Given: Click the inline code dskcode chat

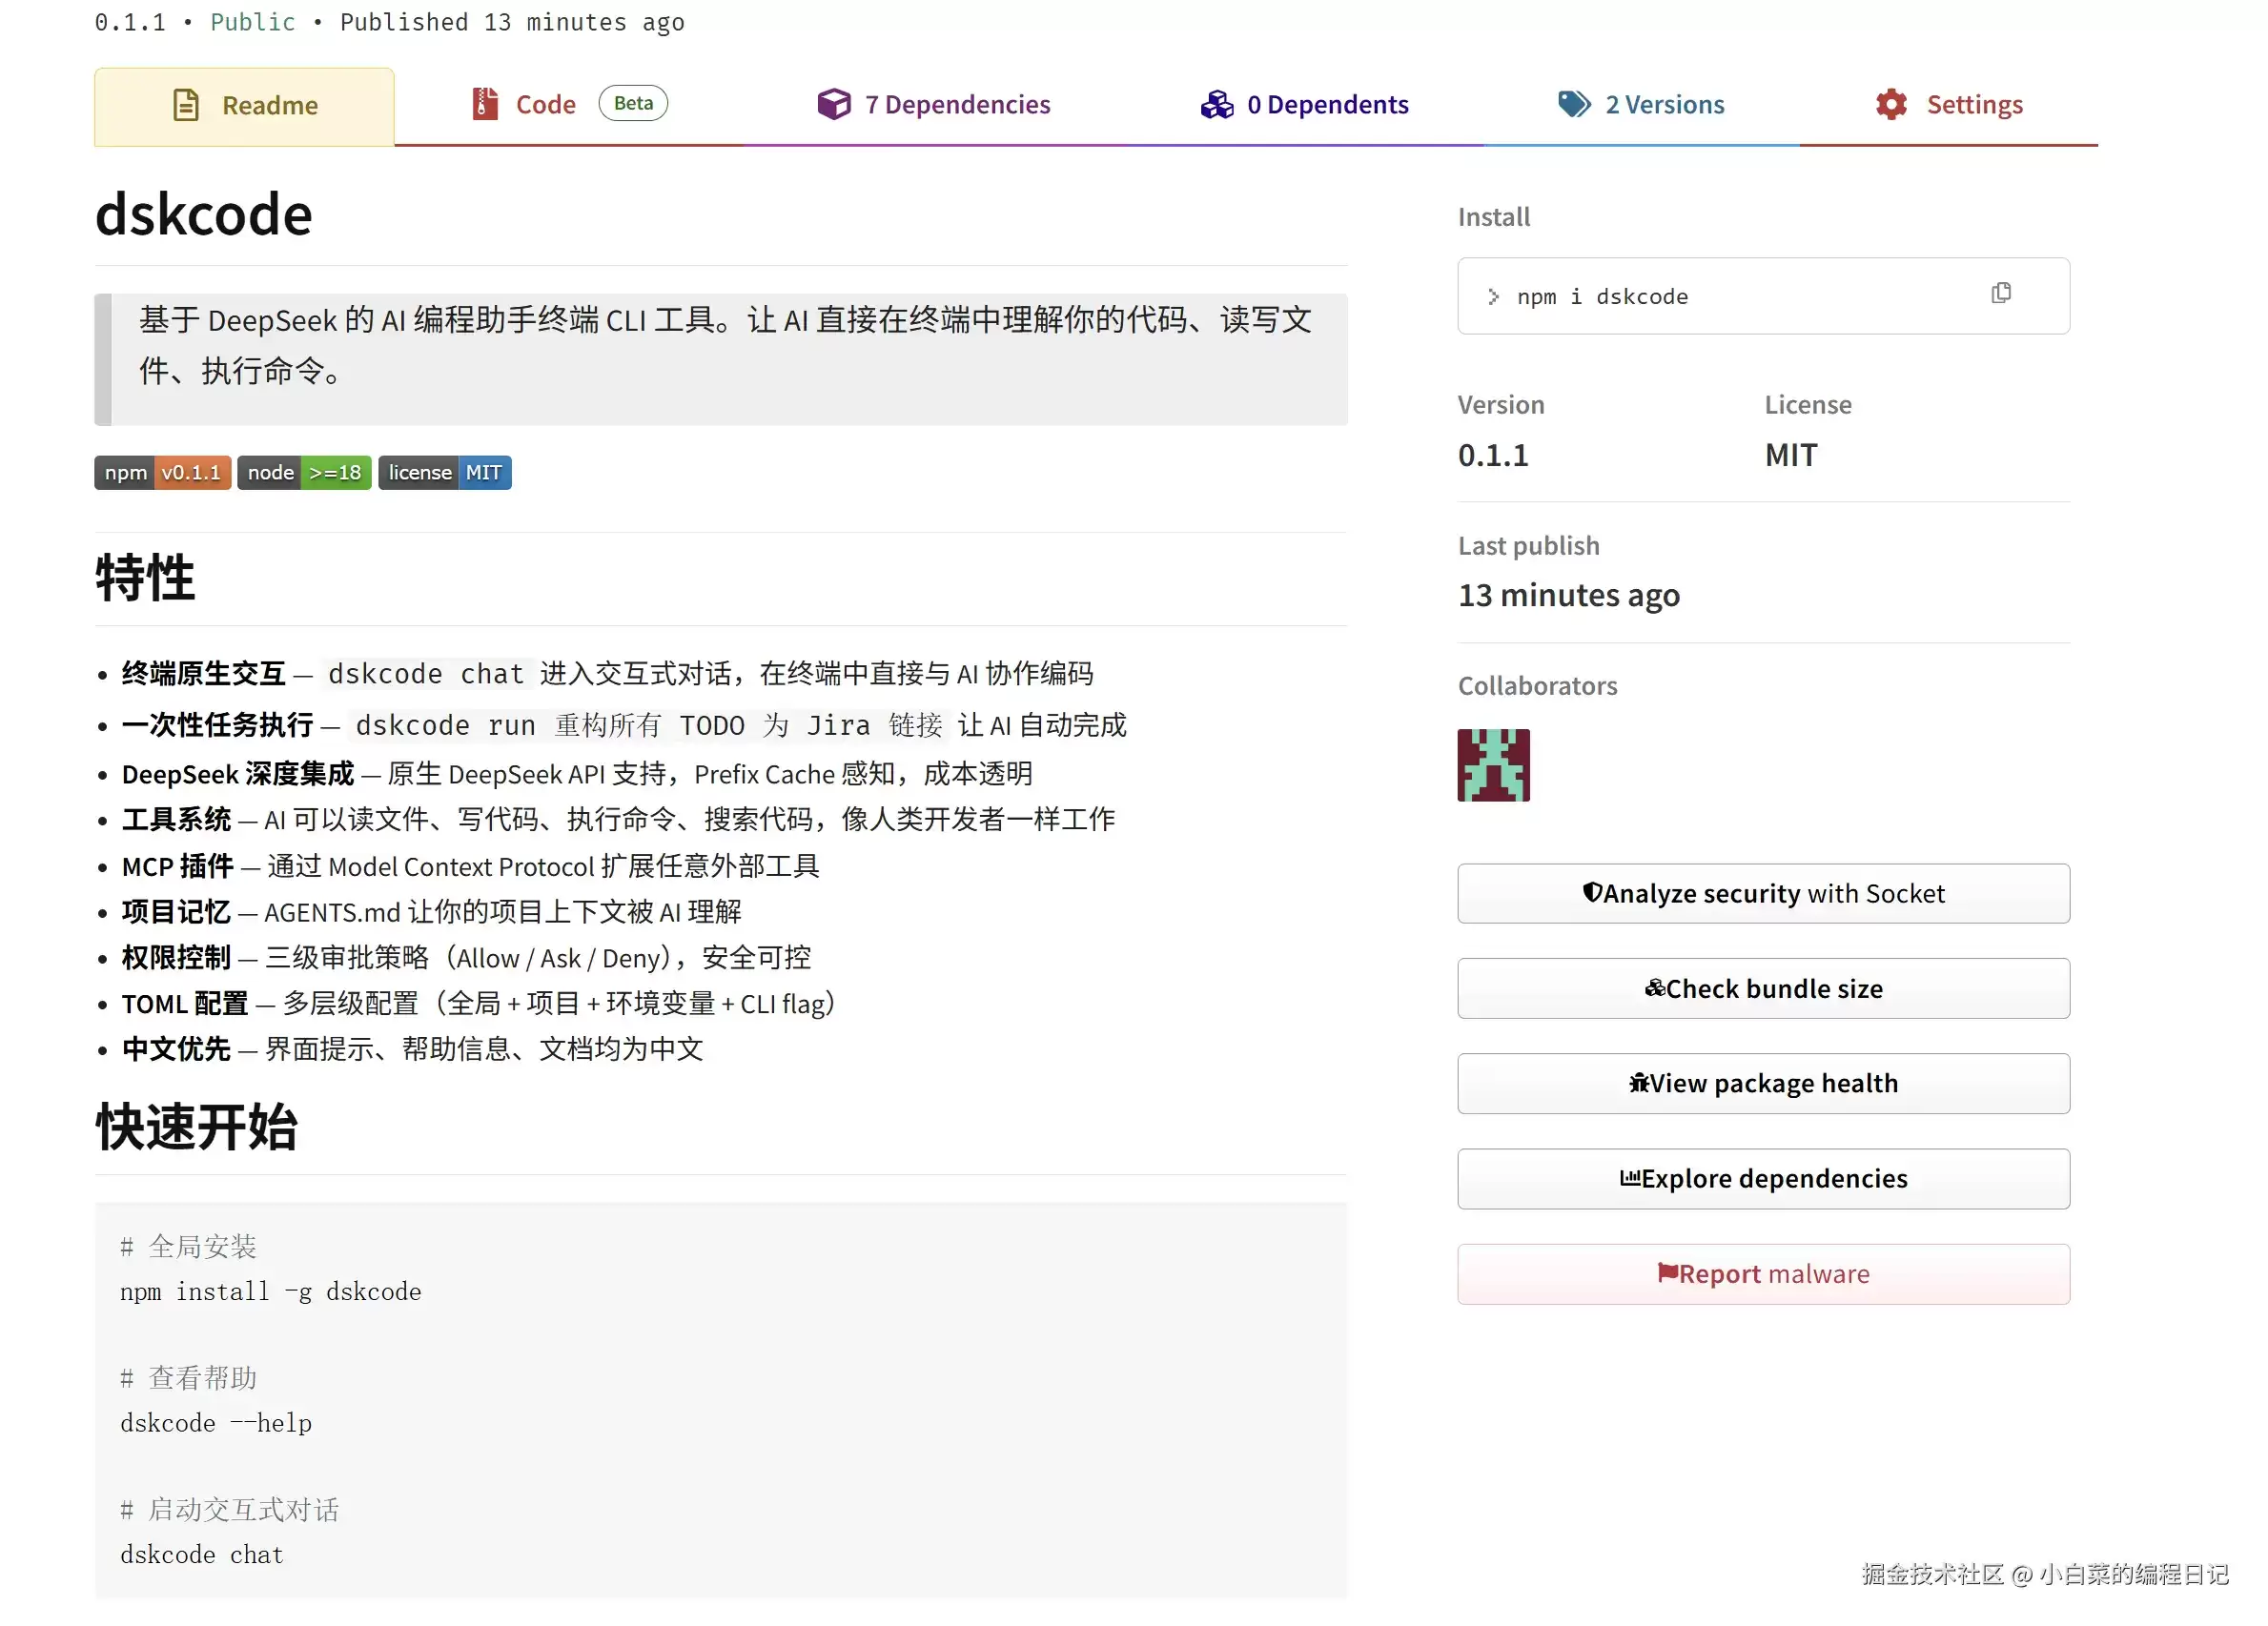Looking at the screenshot, I should [425, 674].
